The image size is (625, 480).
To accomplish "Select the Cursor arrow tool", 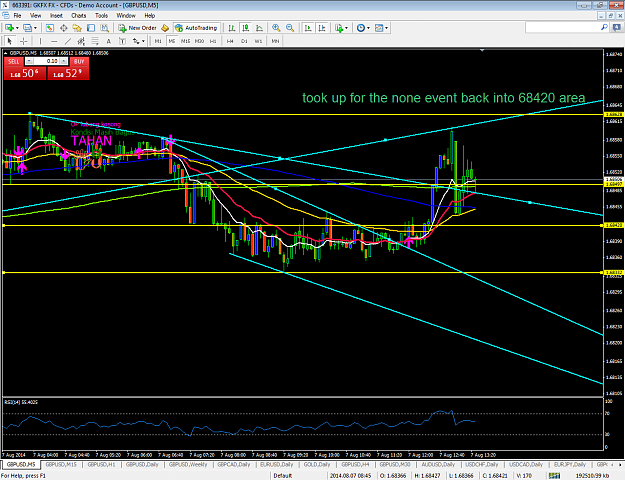I will [x=10, y=41].
